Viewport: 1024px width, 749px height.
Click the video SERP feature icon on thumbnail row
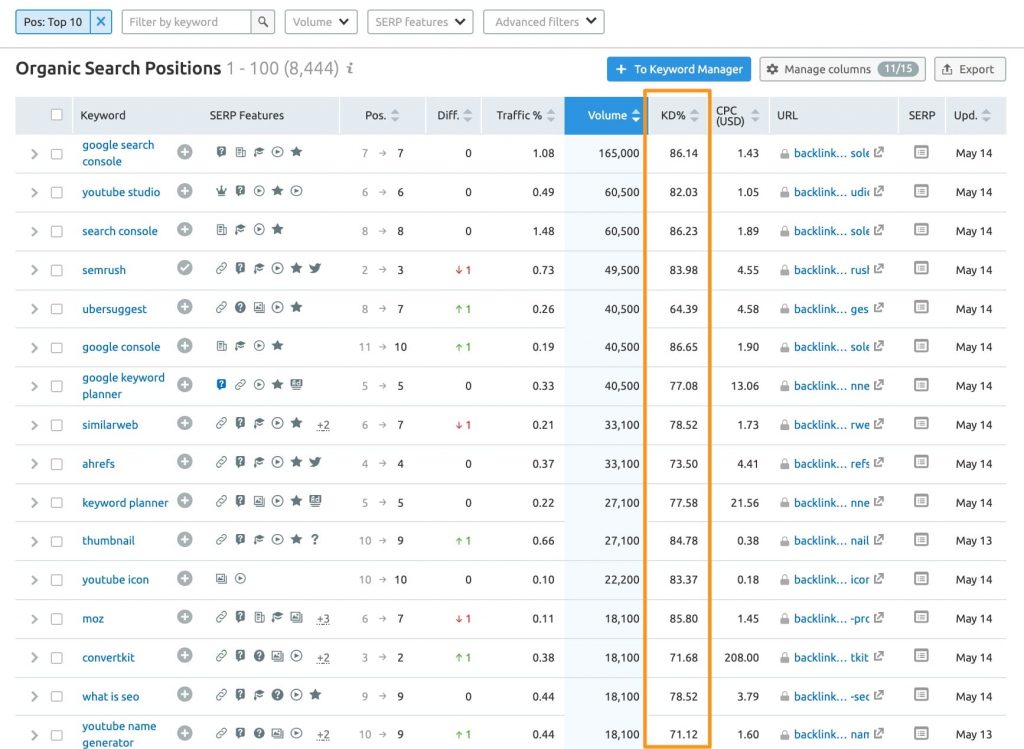tap(277, 540)
